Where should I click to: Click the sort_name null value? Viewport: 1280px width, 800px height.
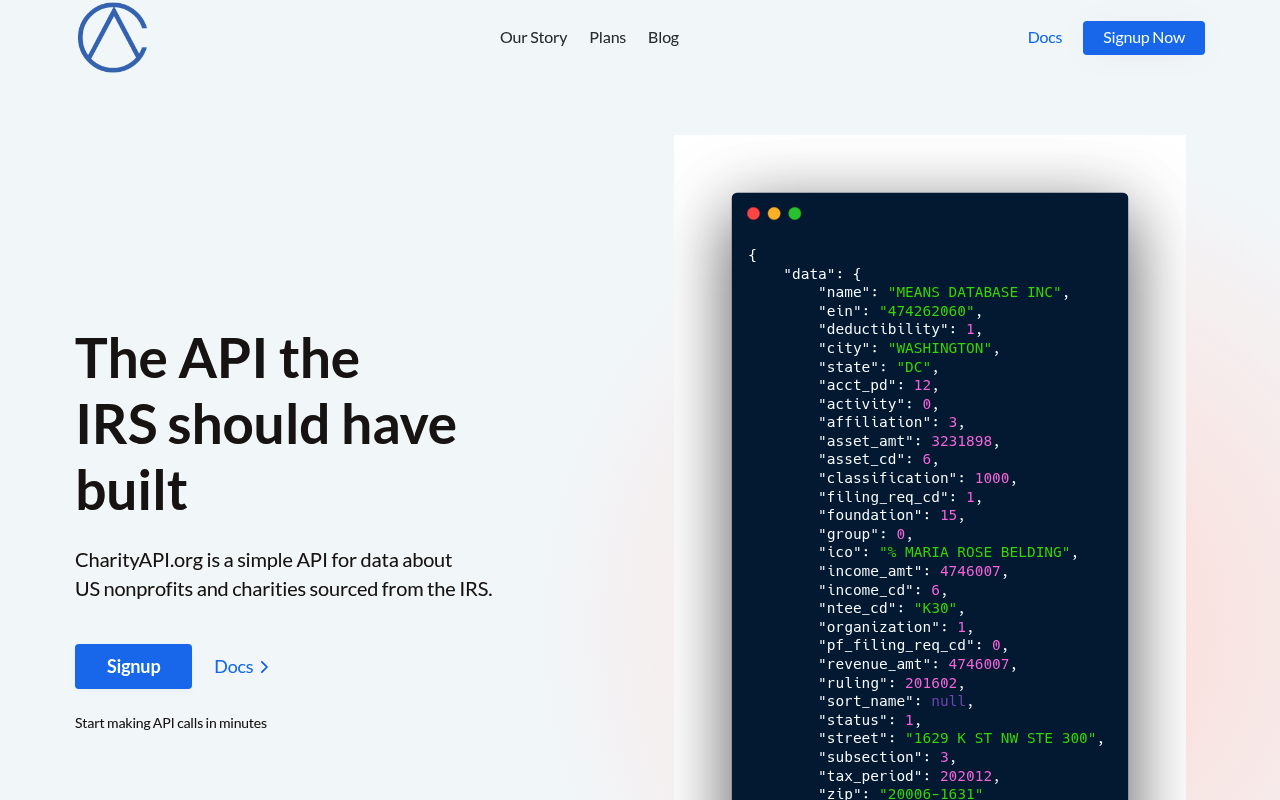click(x=949, y=701)
